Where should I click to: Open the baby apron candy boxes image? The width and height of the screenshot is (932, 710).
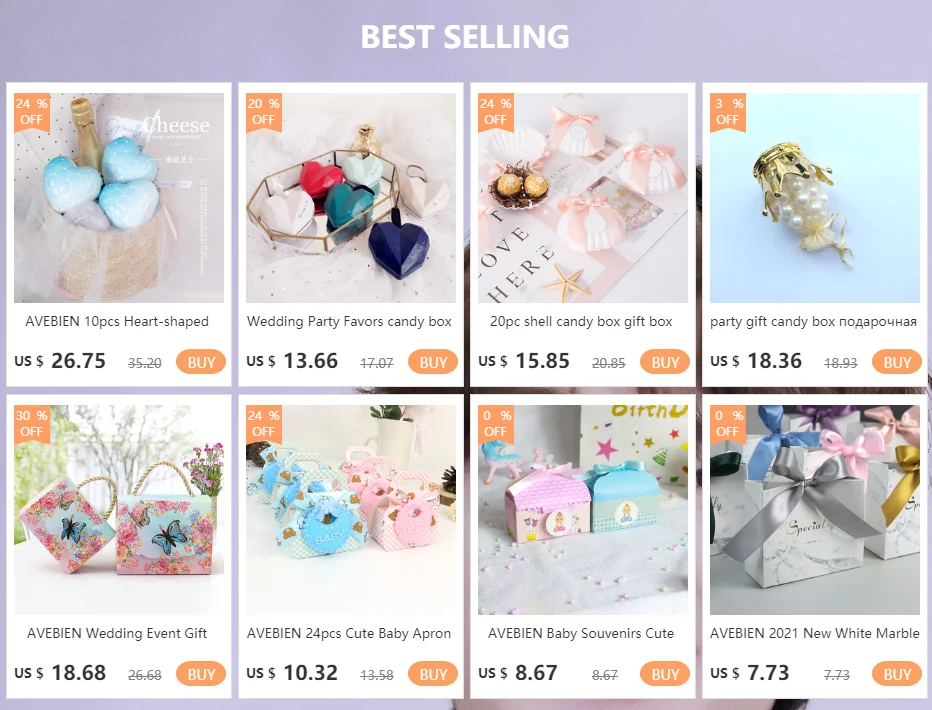351,510
